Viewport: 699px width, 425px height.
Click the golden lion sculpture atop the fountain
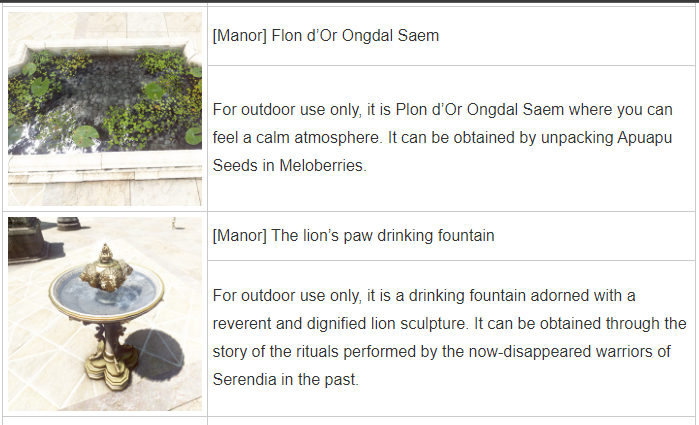[106, 271]
